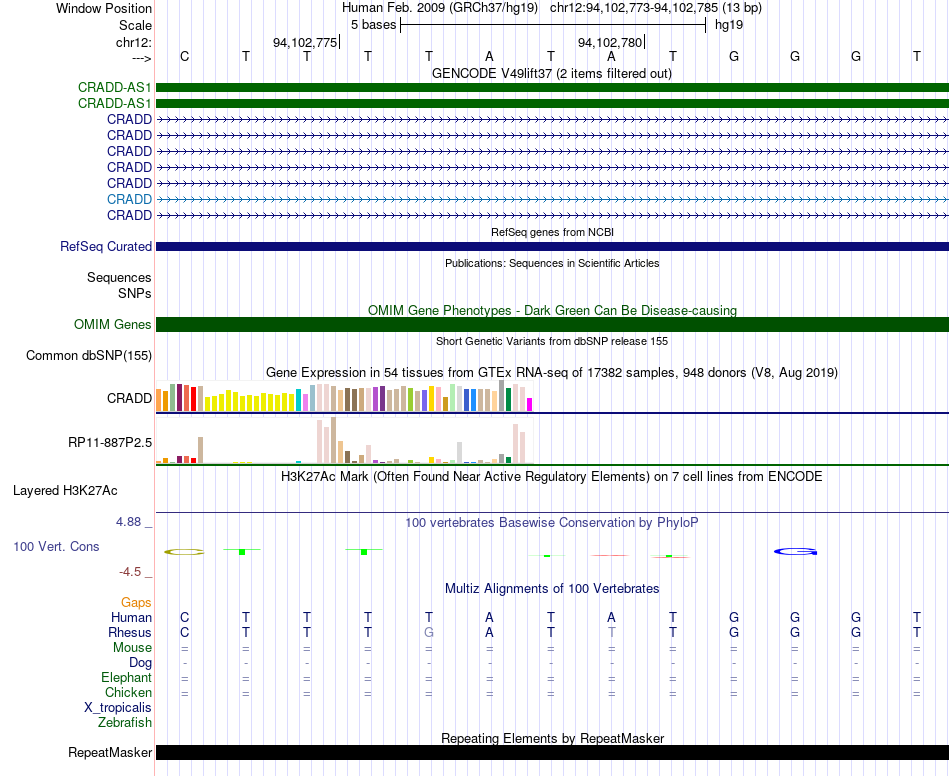Click the Common dbSNP(155) label

88,356
